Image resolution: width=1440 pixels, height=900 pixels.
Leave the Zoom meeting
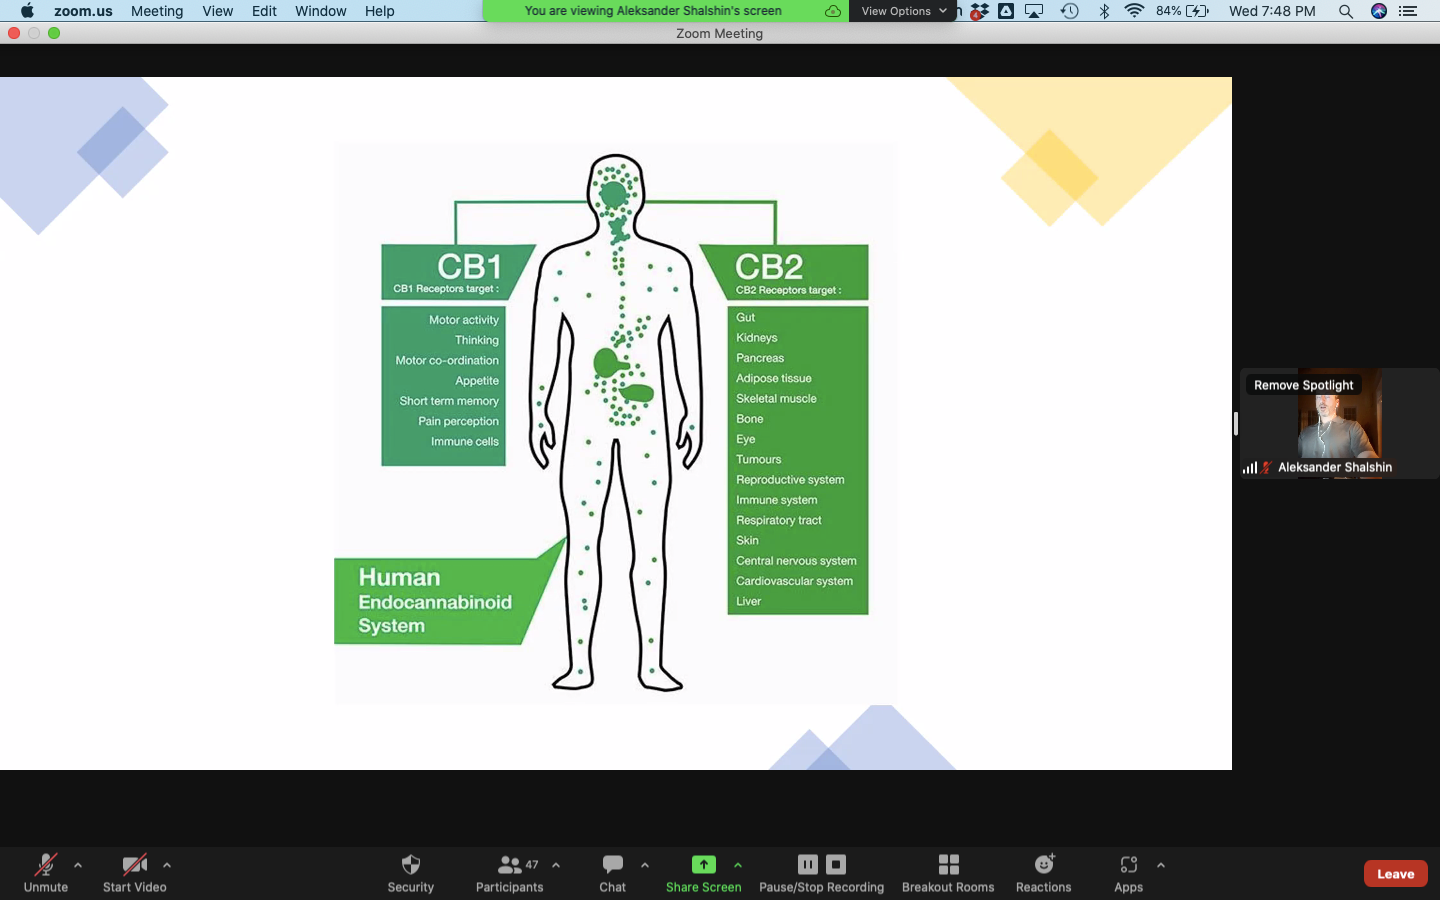click(x=1396, y=873)
